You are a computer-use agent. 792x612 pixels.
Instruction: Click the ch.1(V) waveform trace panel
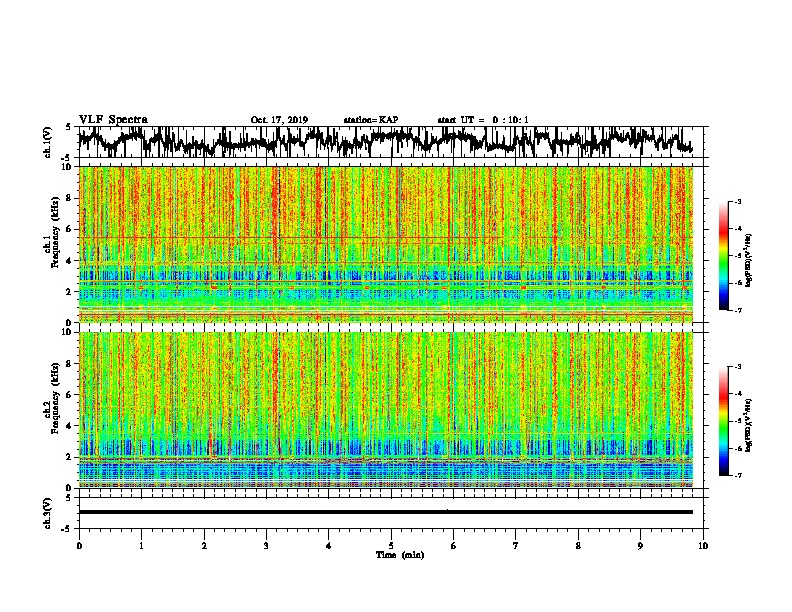point(391,142)
